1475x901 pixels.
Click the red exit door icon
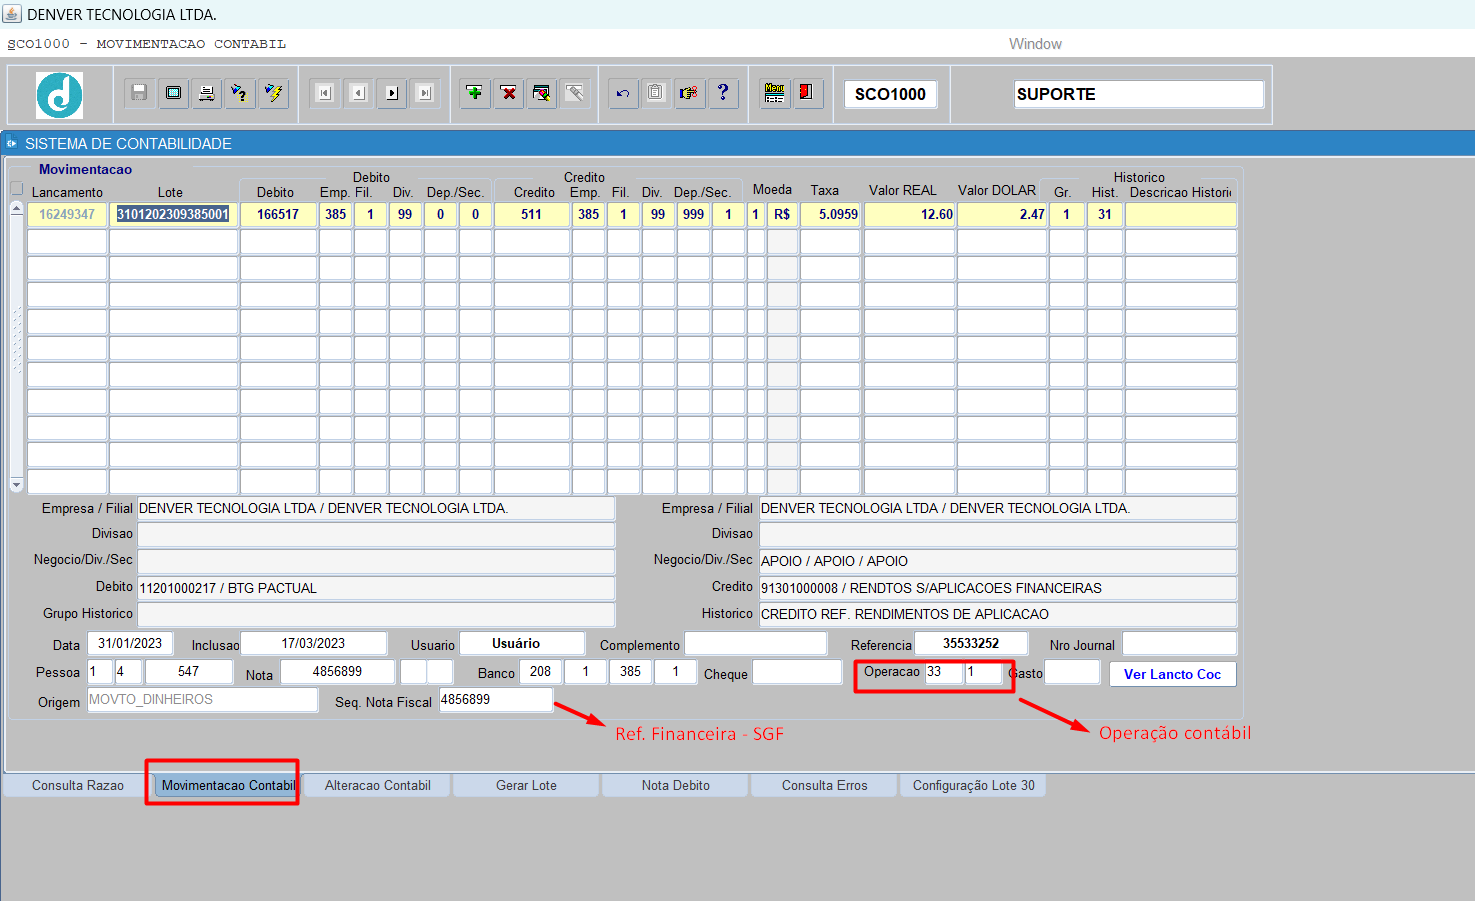pyautogui.click(x=807, y=93)
